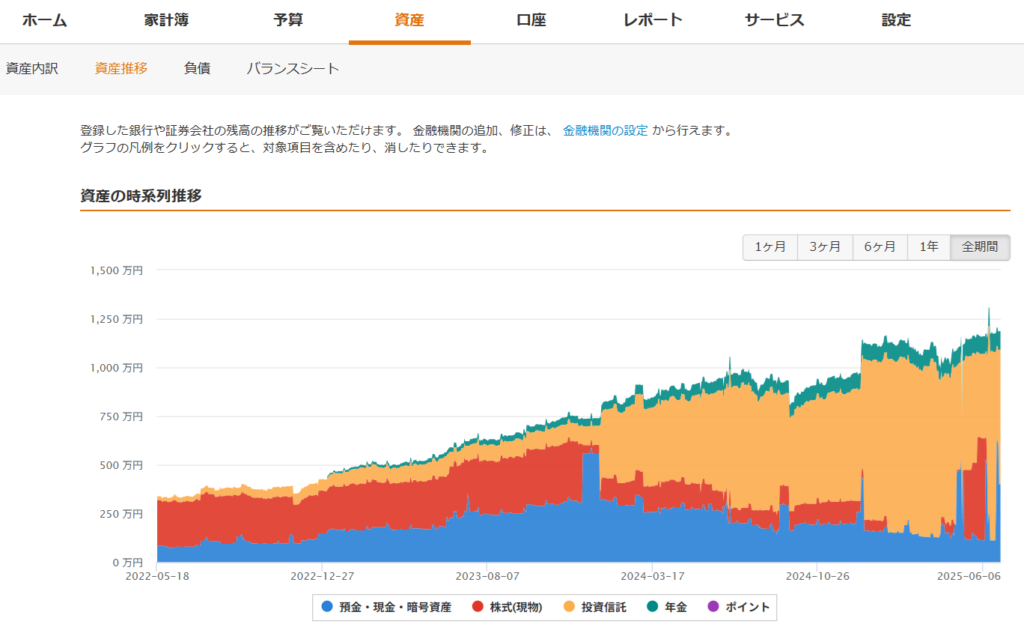Click the 資産の時系列推移 heading
This screenshot has height=624, width=1024.
tap(140, 196)
